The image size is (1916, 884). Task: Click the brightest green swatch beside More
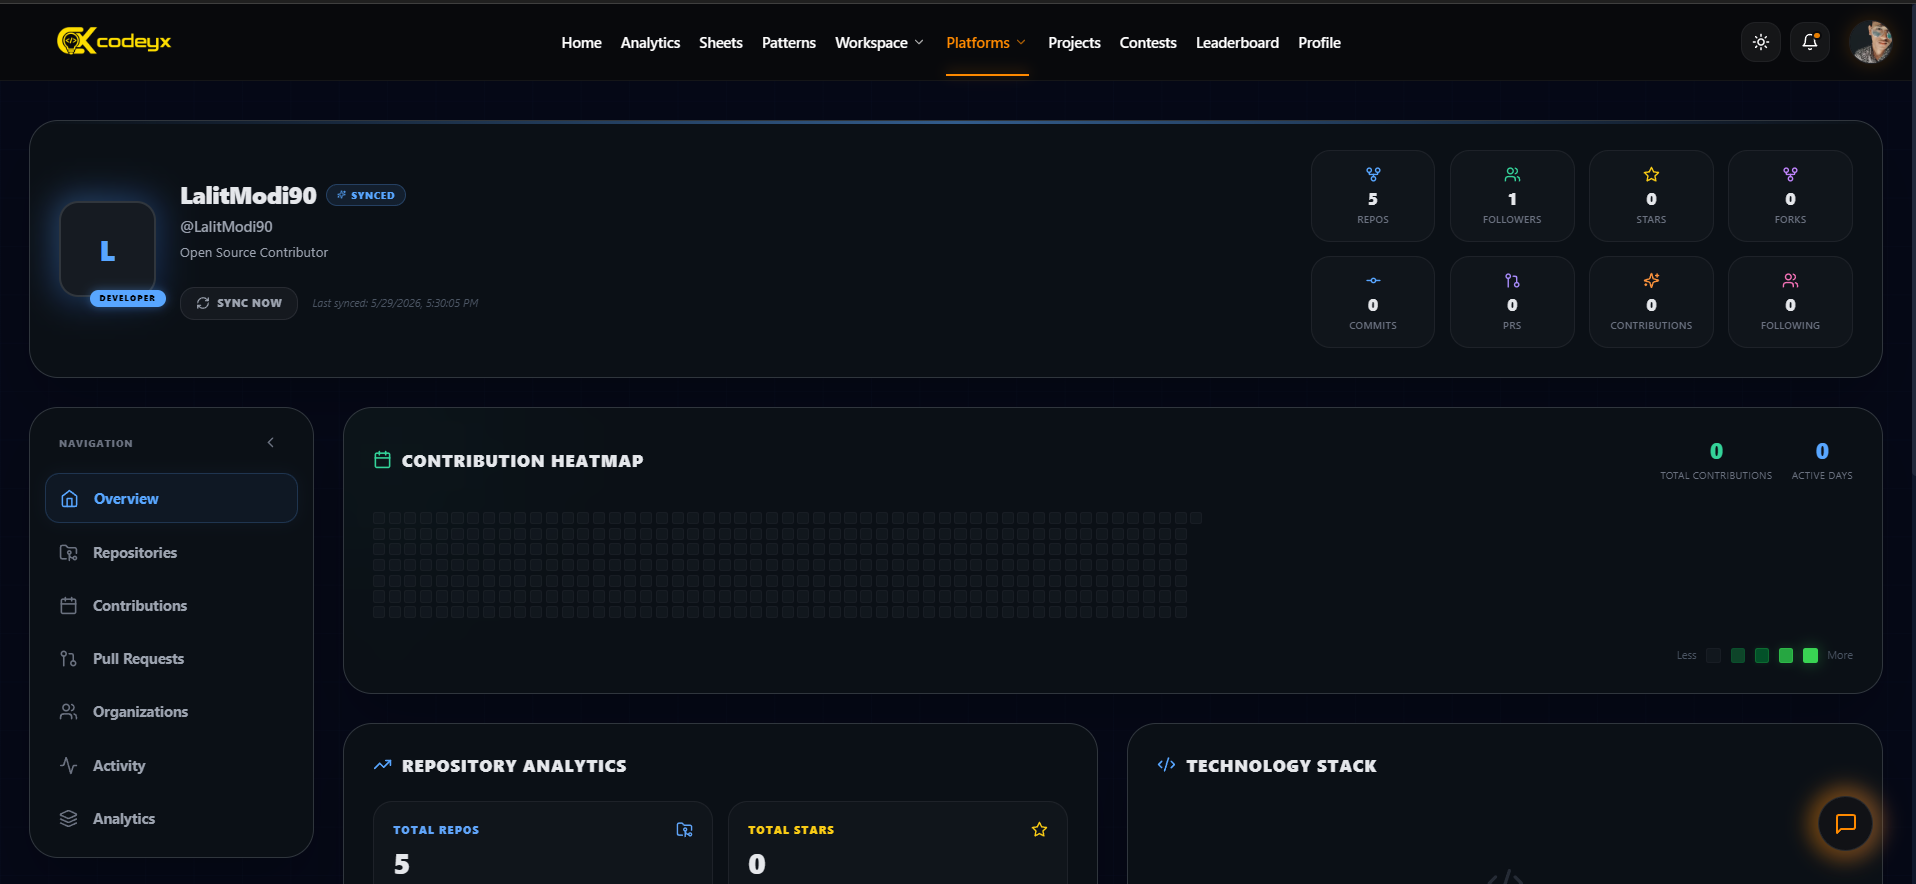pyautogui.click(x=1810, y=655)
